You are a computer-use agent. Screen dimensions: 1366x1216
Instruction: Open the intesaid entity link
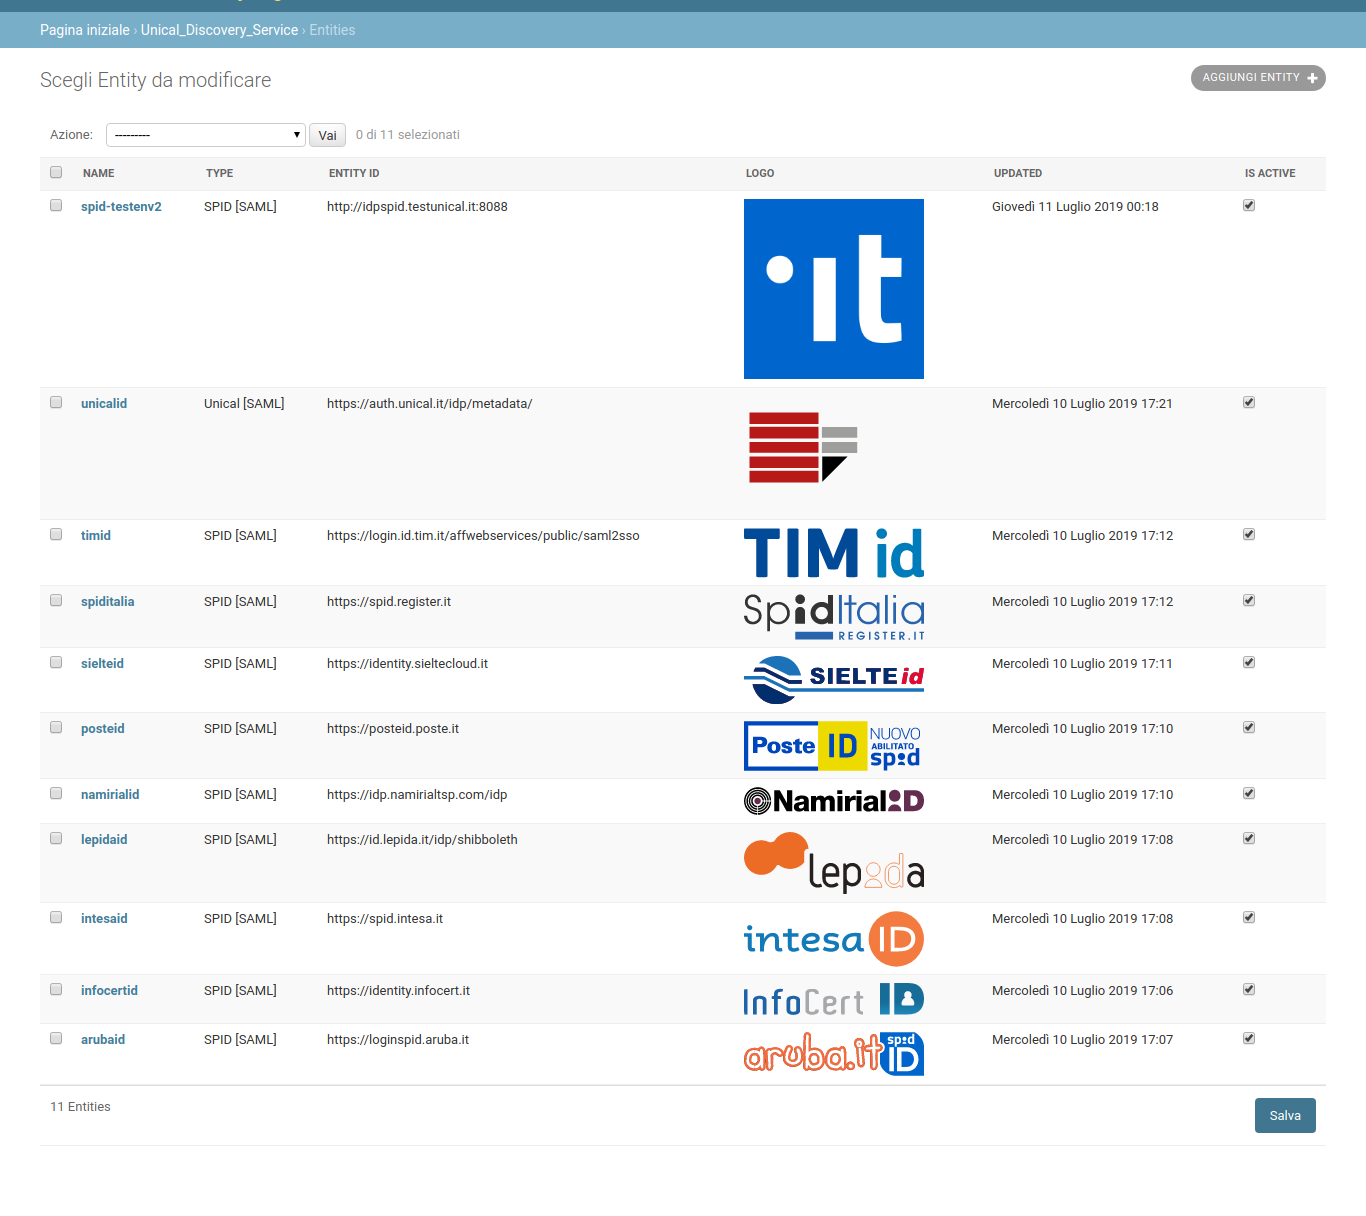[x=104, y=919]
